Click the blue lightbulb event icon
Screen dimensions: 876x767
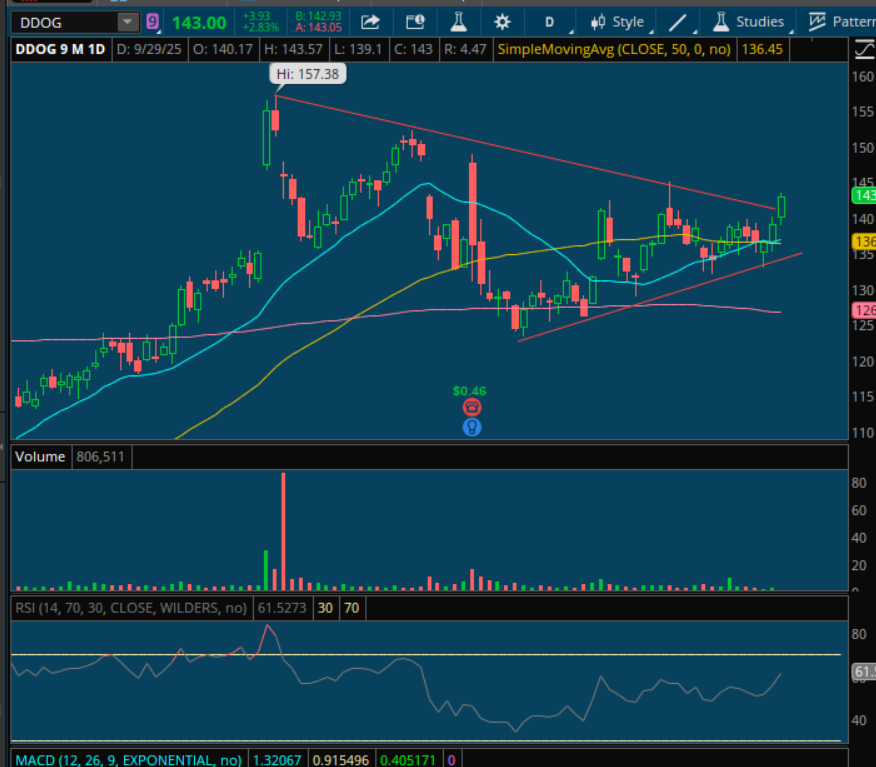click(x=472, y=427)
